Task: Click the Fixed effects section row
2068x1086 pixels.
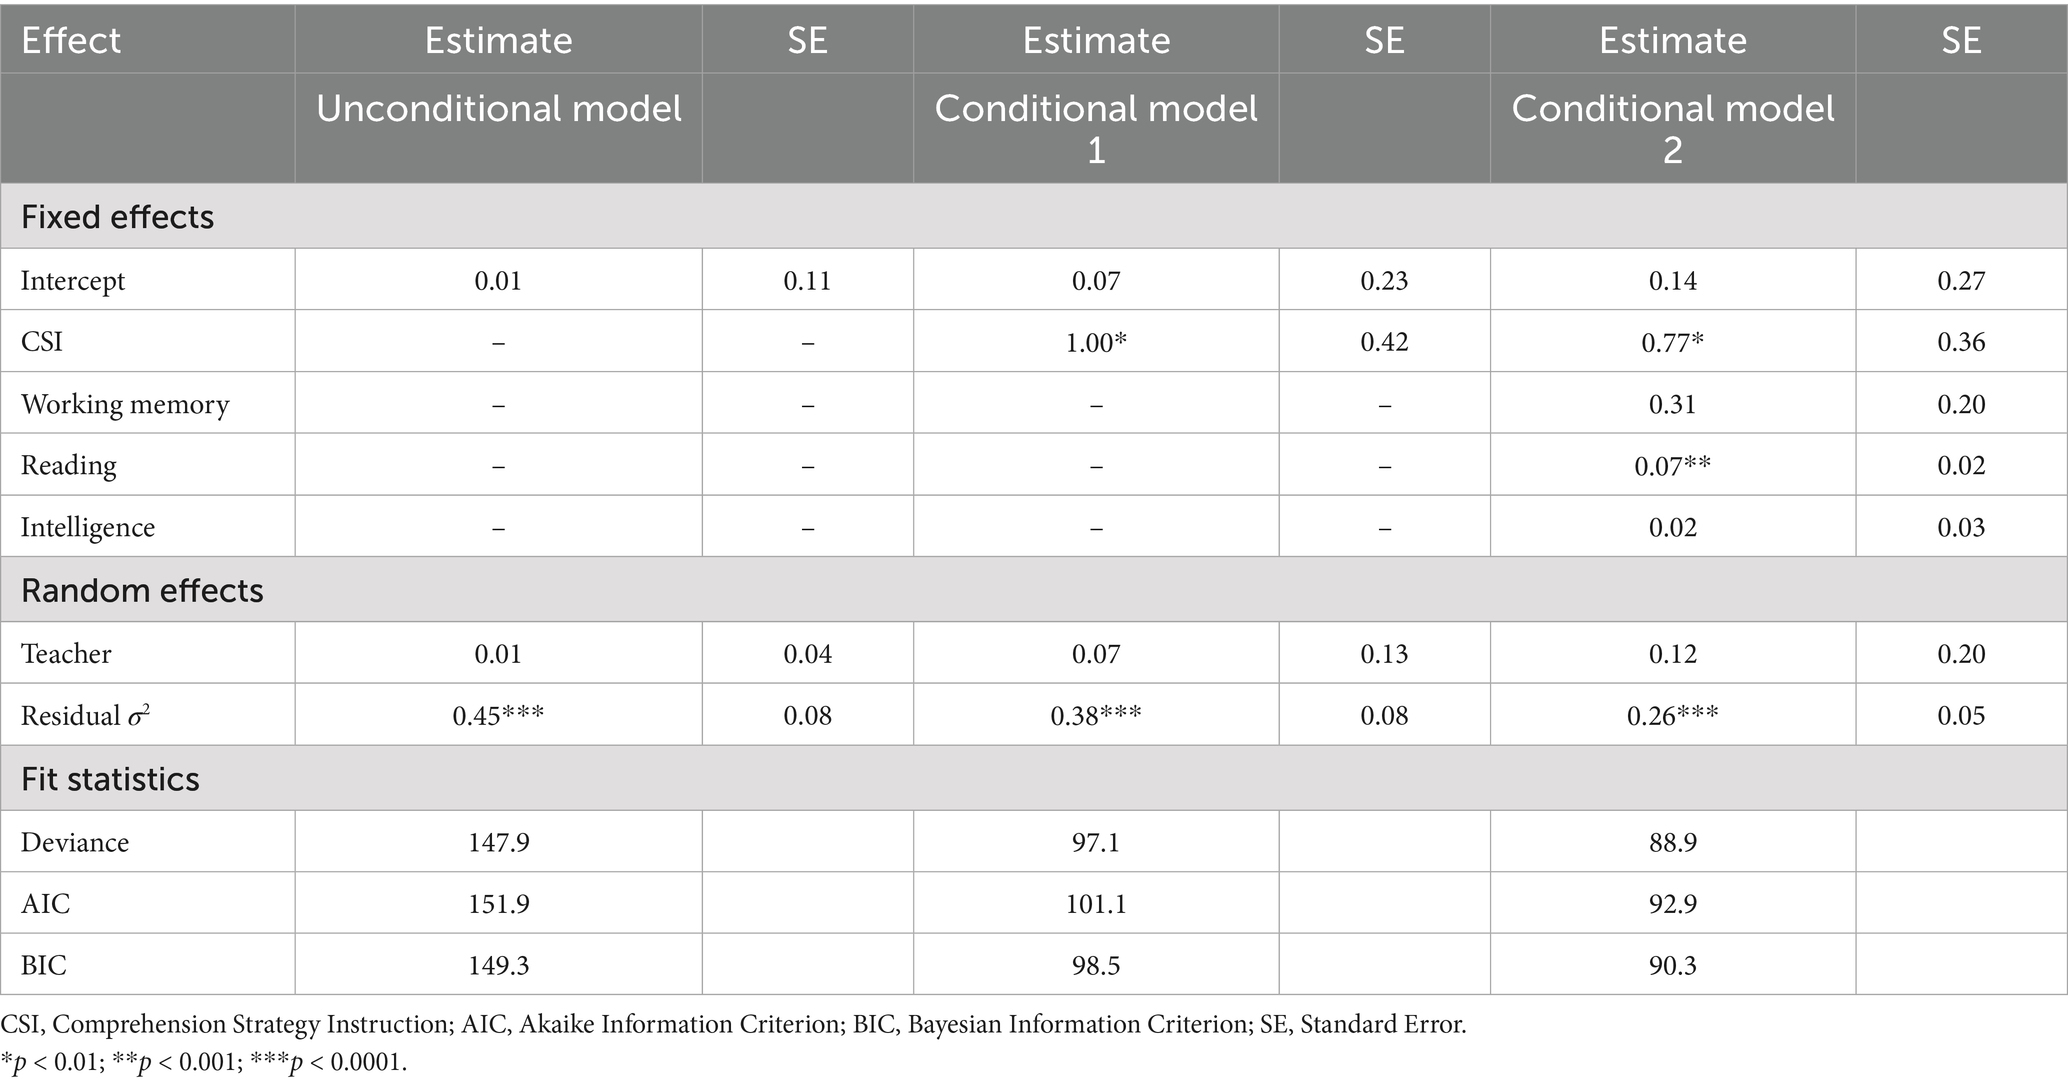Action: tap(117, 217)
